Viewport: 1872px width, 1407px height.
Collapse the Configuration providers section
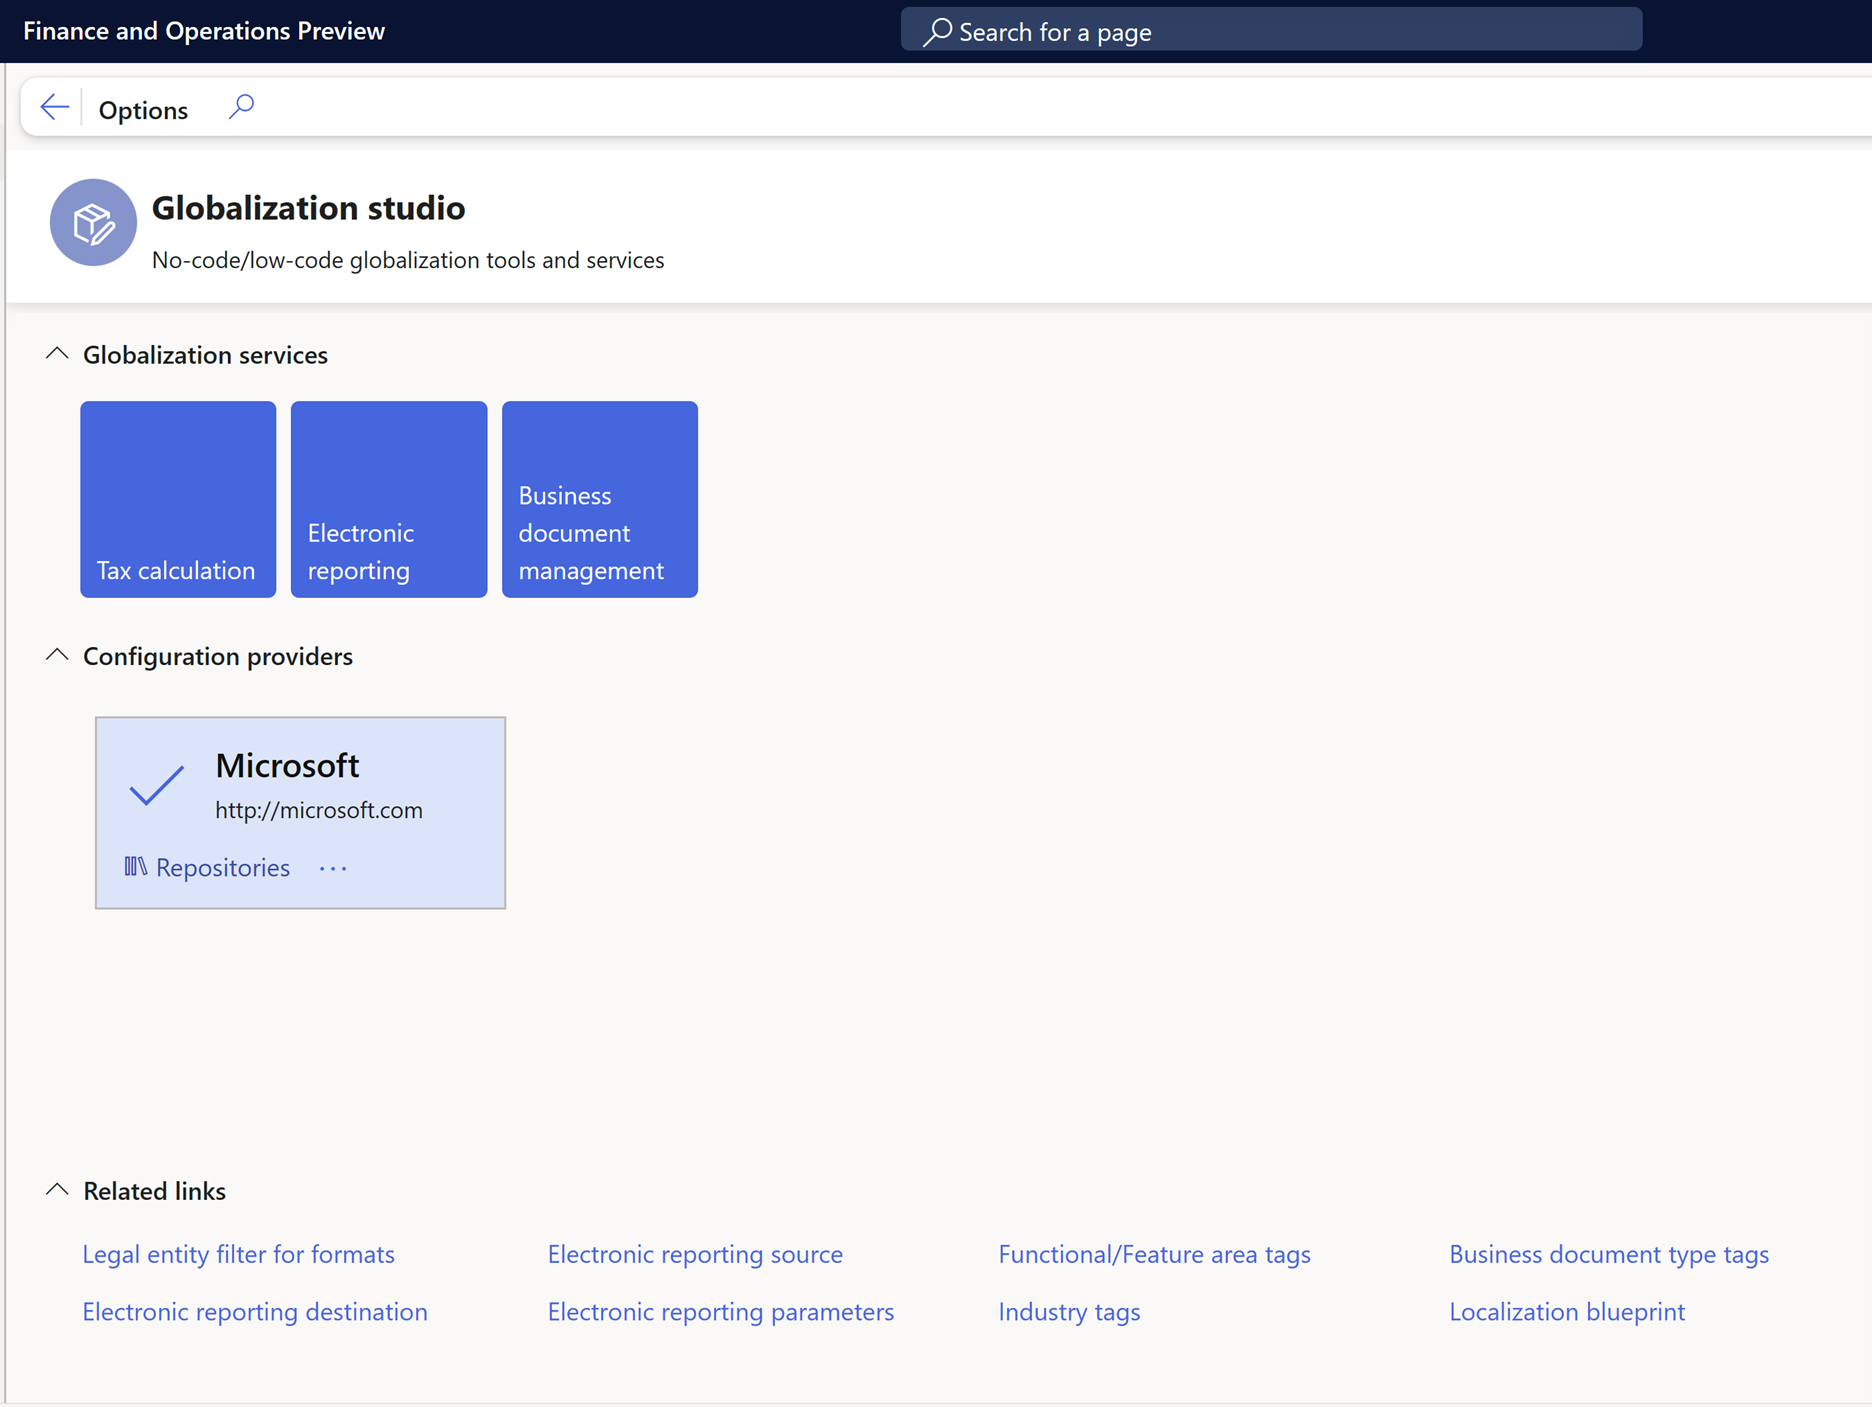(x=57, y=655)
